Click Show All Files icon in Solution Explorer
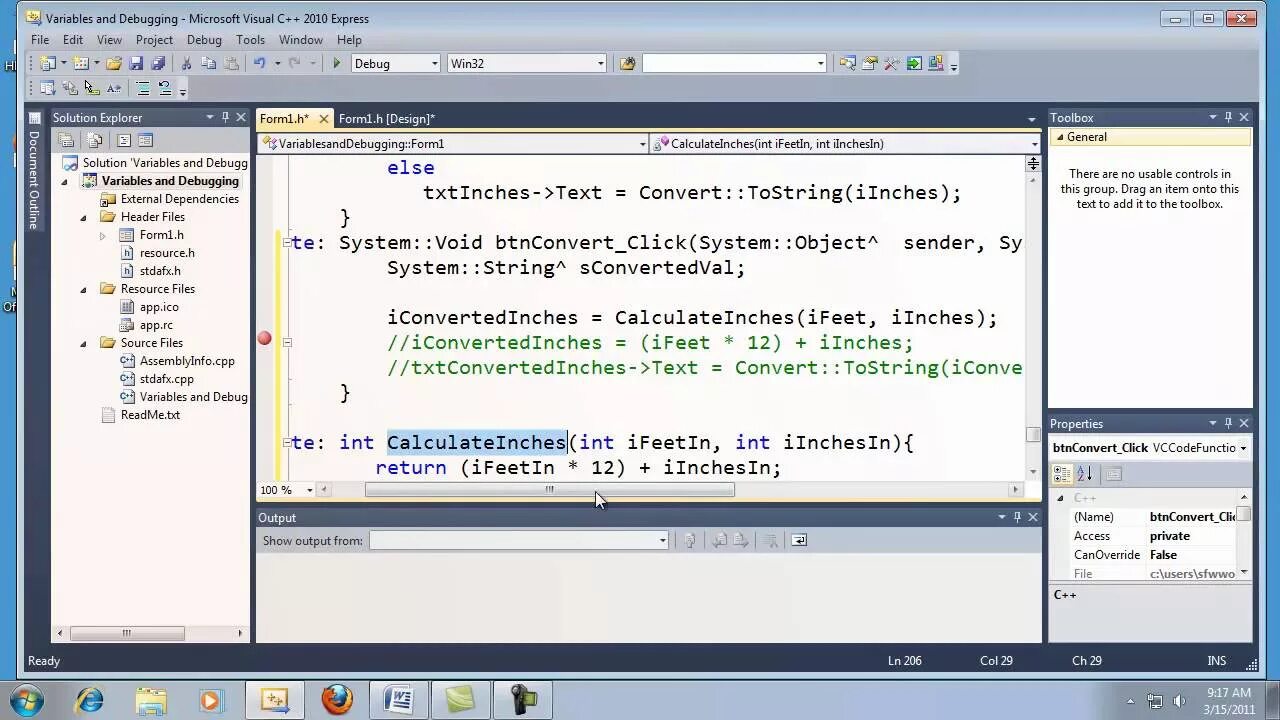Image resolution: width=1280 pixels, height=720 pixels. [x=95, y=140]
